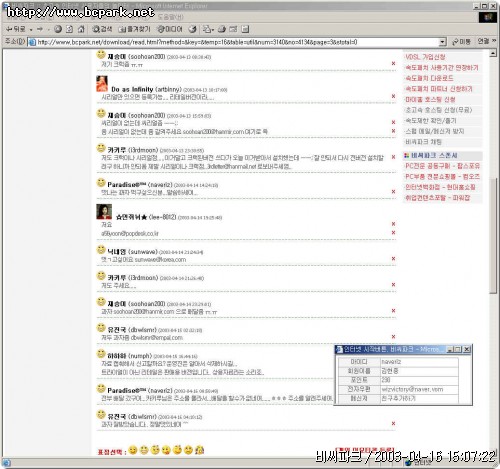Open the PC전문 공동구매 sponsor link
This screenshot has width=500, height=469.
[442, 166]
